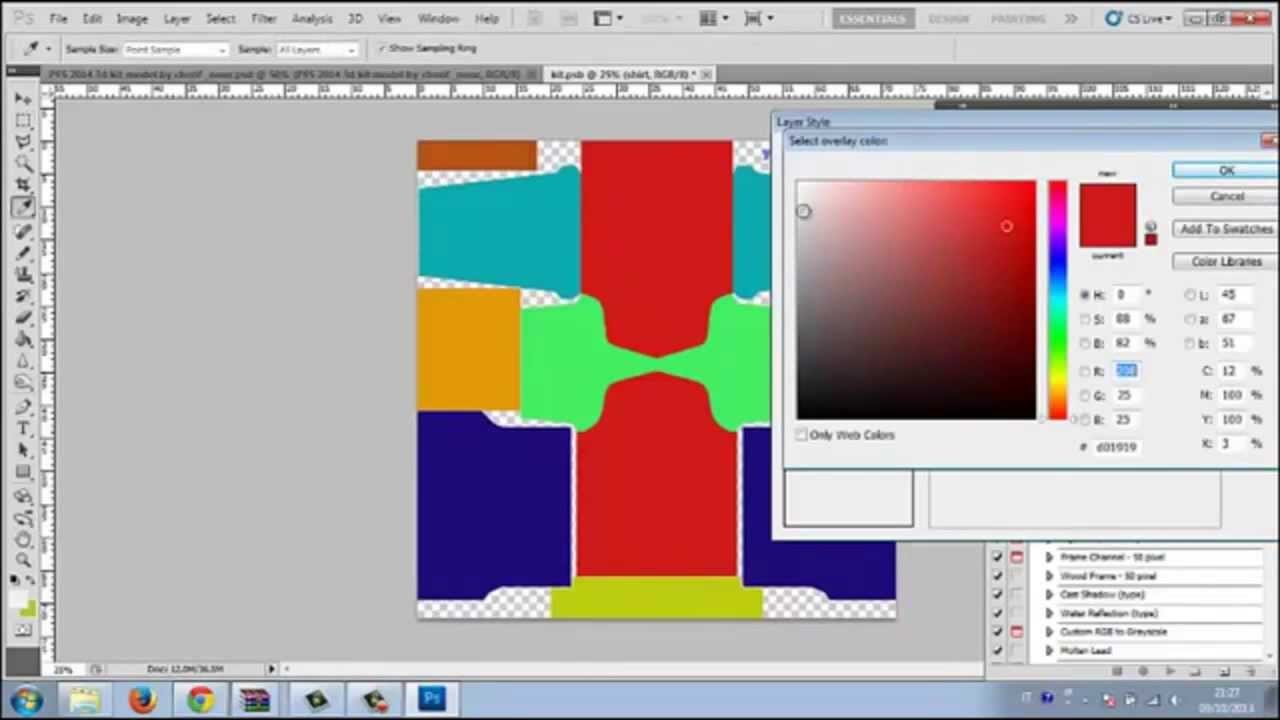Open the File menu
This screenshot has height=720, width=1280.
59,19
